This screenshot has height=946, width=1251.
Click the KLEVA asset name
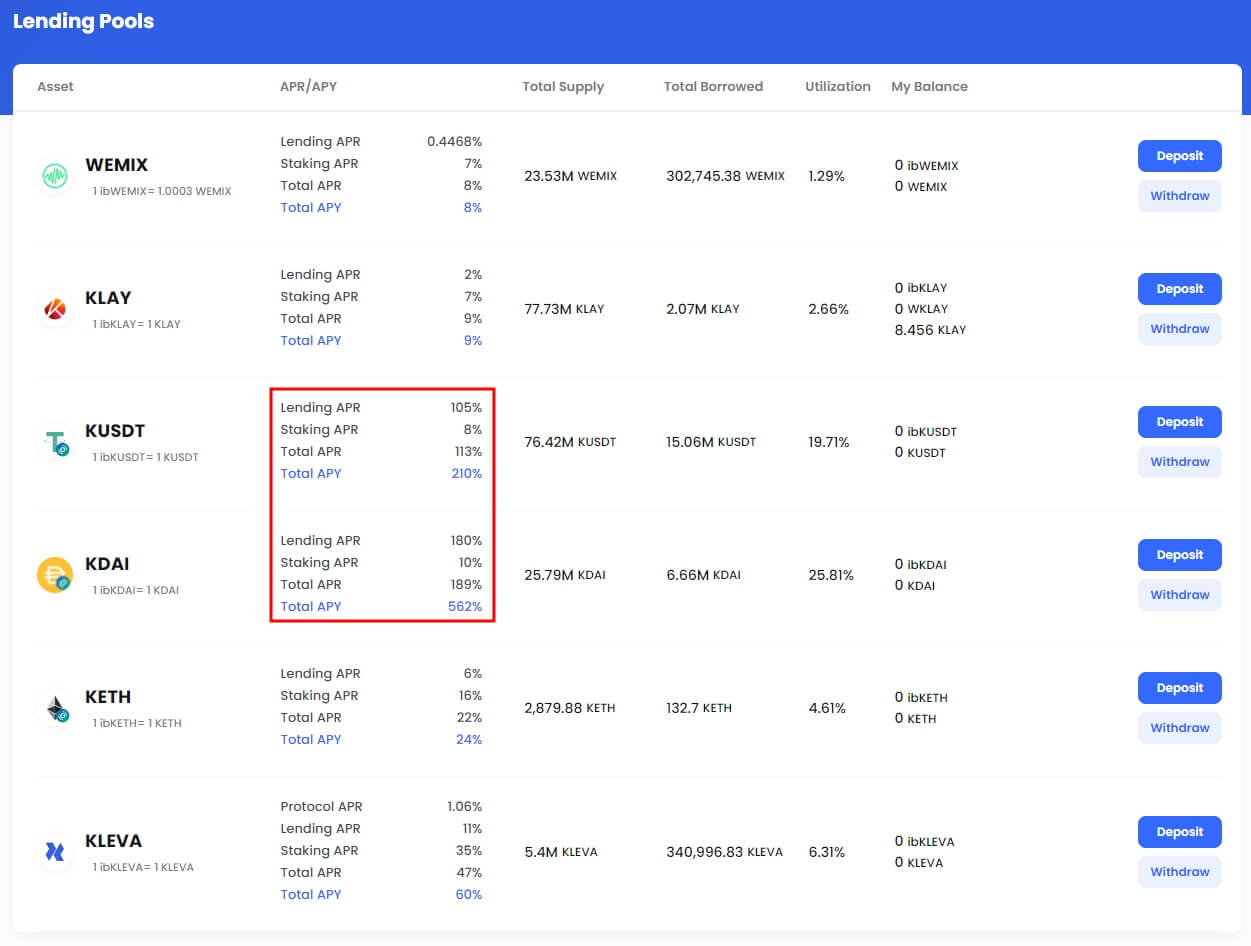coord(114,841)
